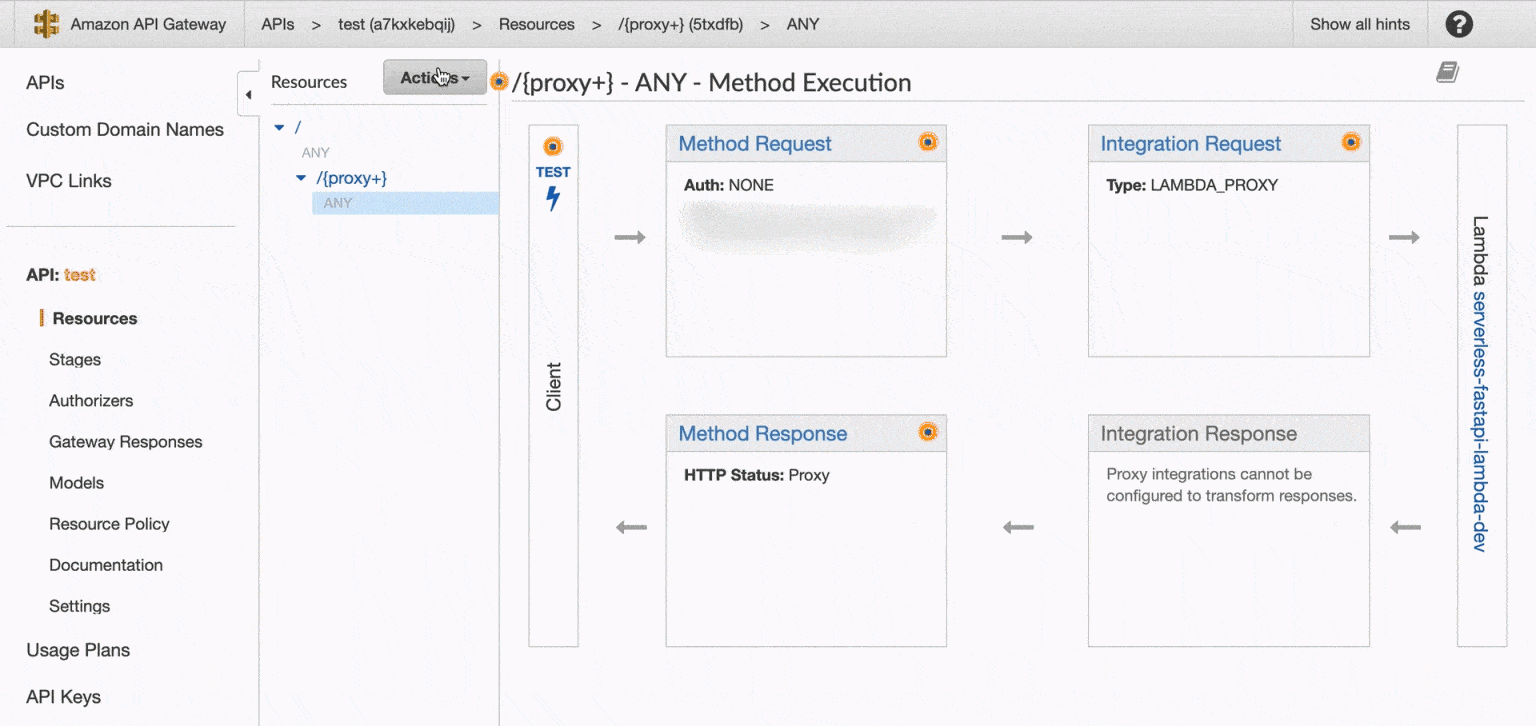Go to Settings in the sidebar
This screenshot has width=1536, height=726.
point(79,606)
